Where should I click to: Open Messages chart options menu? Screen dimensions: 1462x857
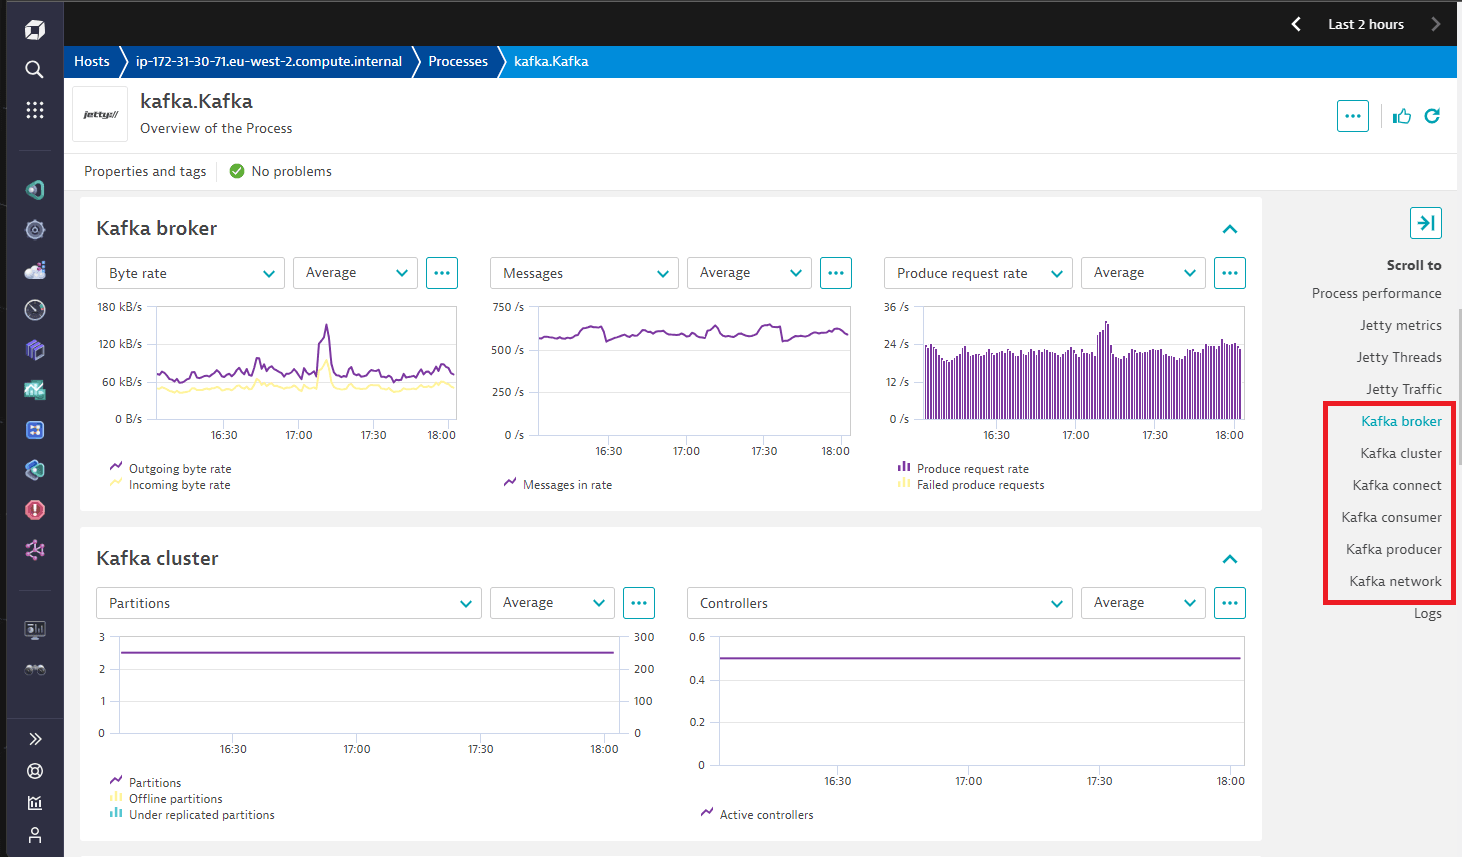click(836, 273)
